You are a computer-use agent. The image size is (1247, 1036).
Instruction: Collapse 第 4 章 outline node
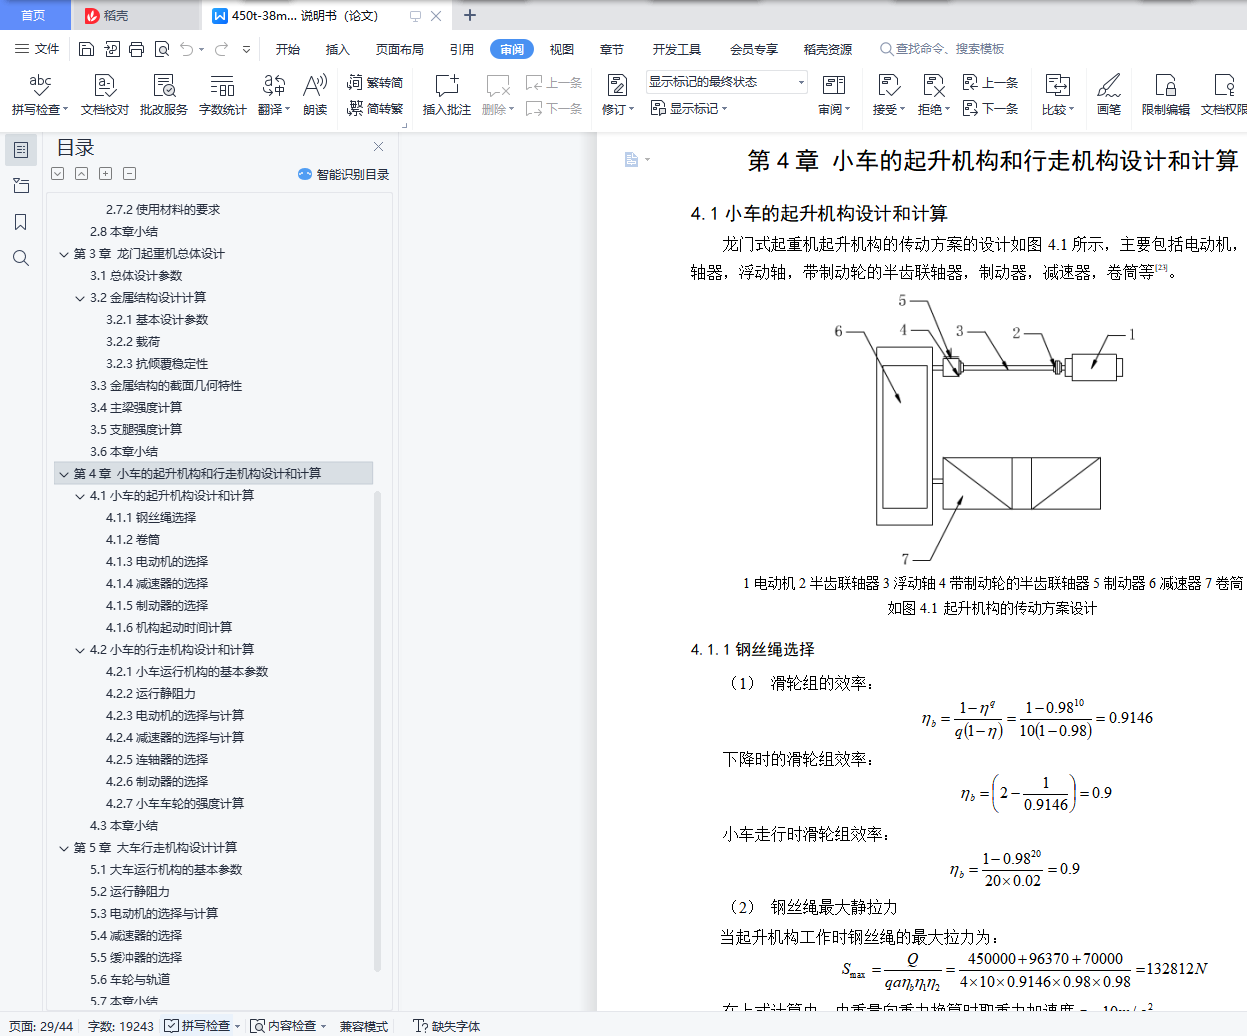tap(64, 474)
